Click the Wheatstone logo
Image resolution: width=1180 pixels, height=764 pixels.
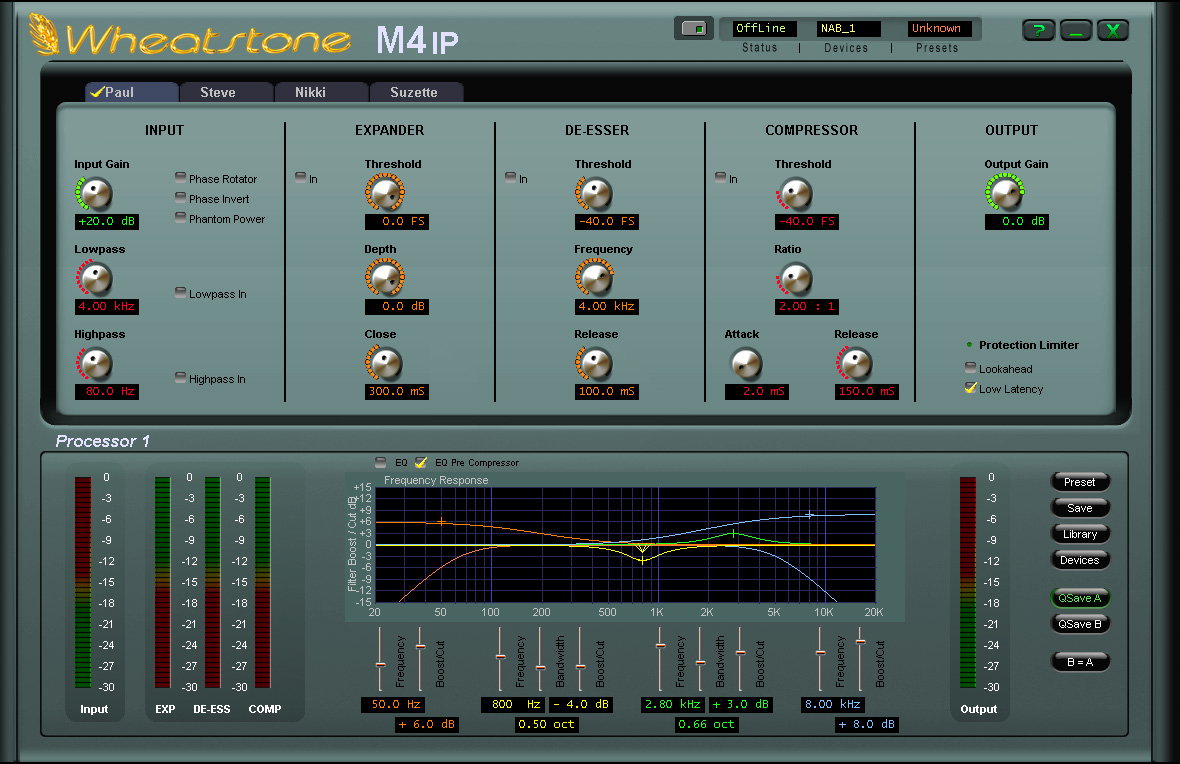(x=190, y=37)
